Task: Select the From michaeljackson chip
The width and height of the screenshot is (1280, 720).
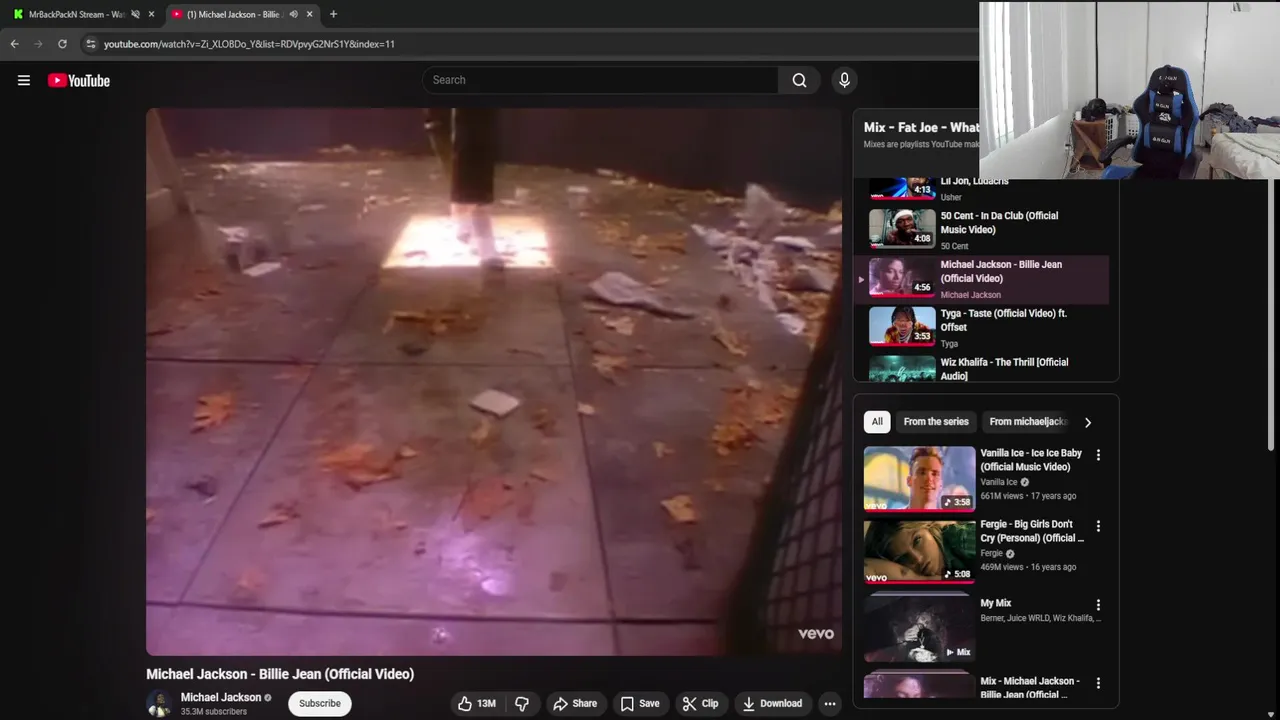Action: click(1028, 422)
